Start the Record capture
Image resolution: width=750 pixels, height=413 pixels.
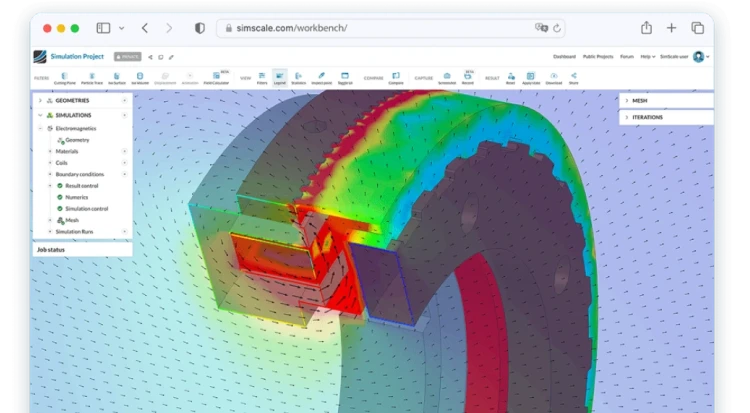click(x=468, y=78)
